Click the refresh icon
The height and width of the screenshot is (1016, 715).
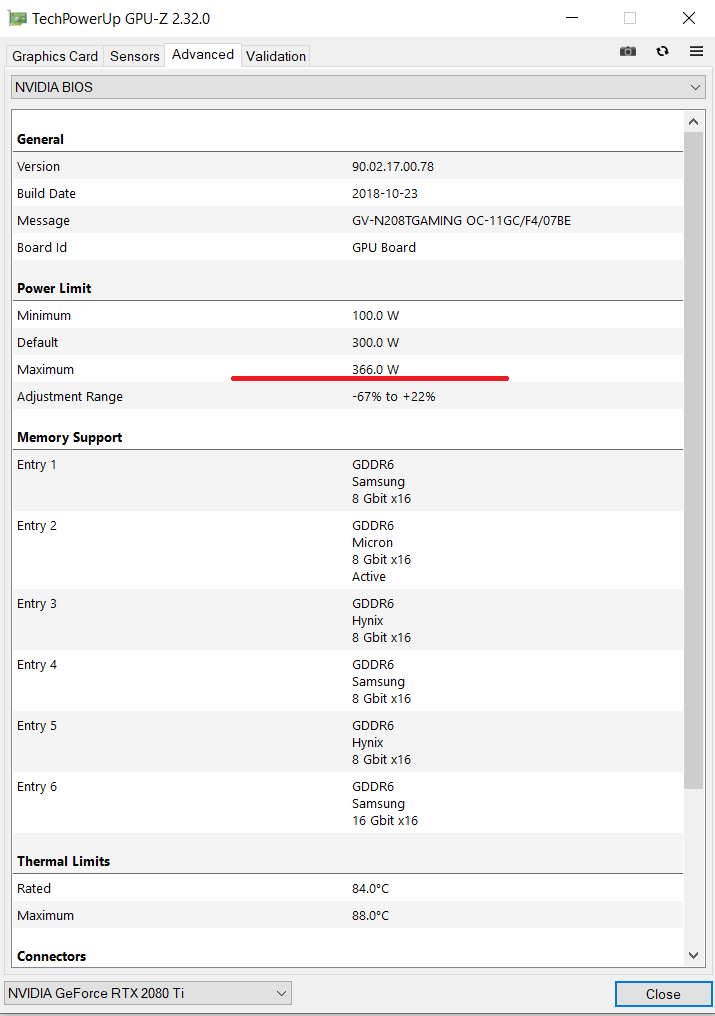click(662, 51)
